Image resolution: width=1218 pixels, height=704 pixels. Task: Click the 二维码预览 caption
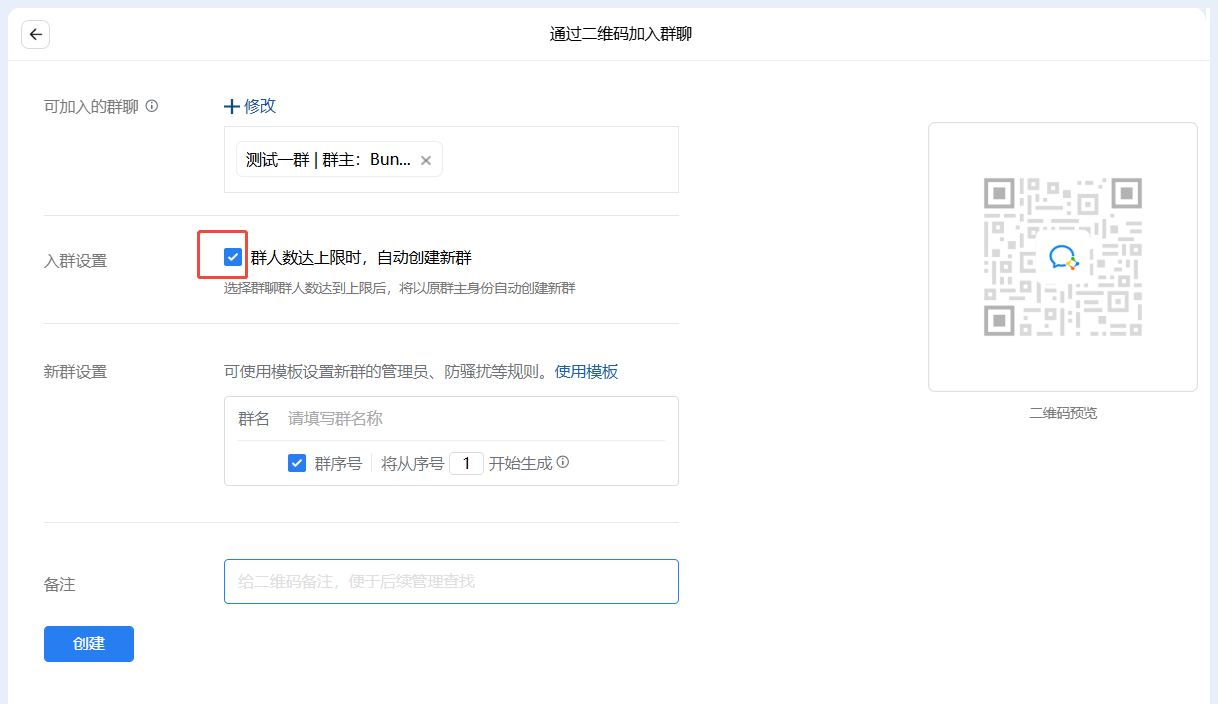pos(1063,413)
